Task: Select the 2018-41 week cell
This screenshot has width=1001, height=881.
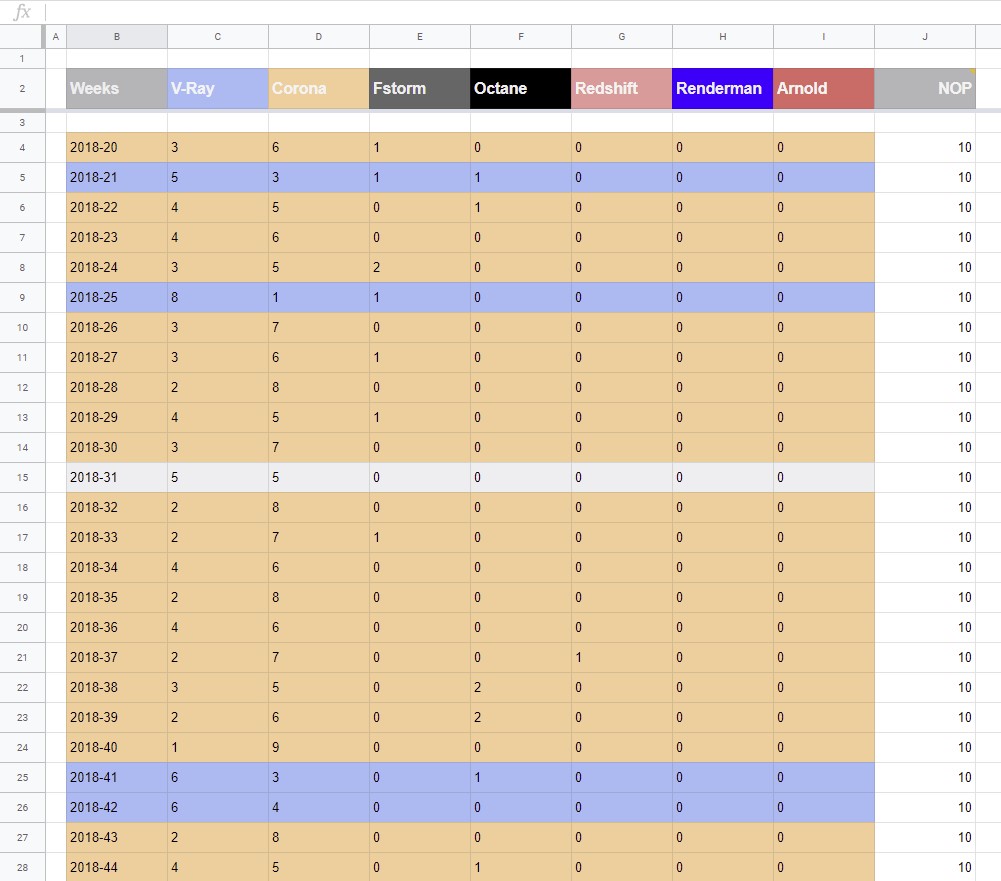Action: [117, 778]
